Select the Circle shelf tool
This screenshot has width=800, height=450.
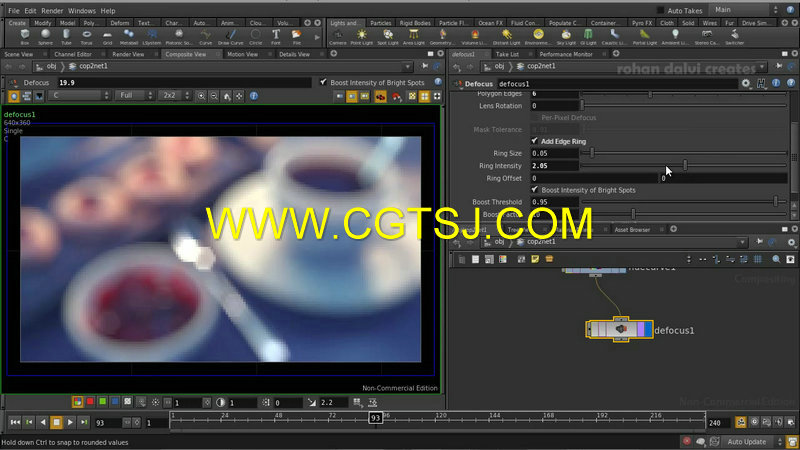255,37
